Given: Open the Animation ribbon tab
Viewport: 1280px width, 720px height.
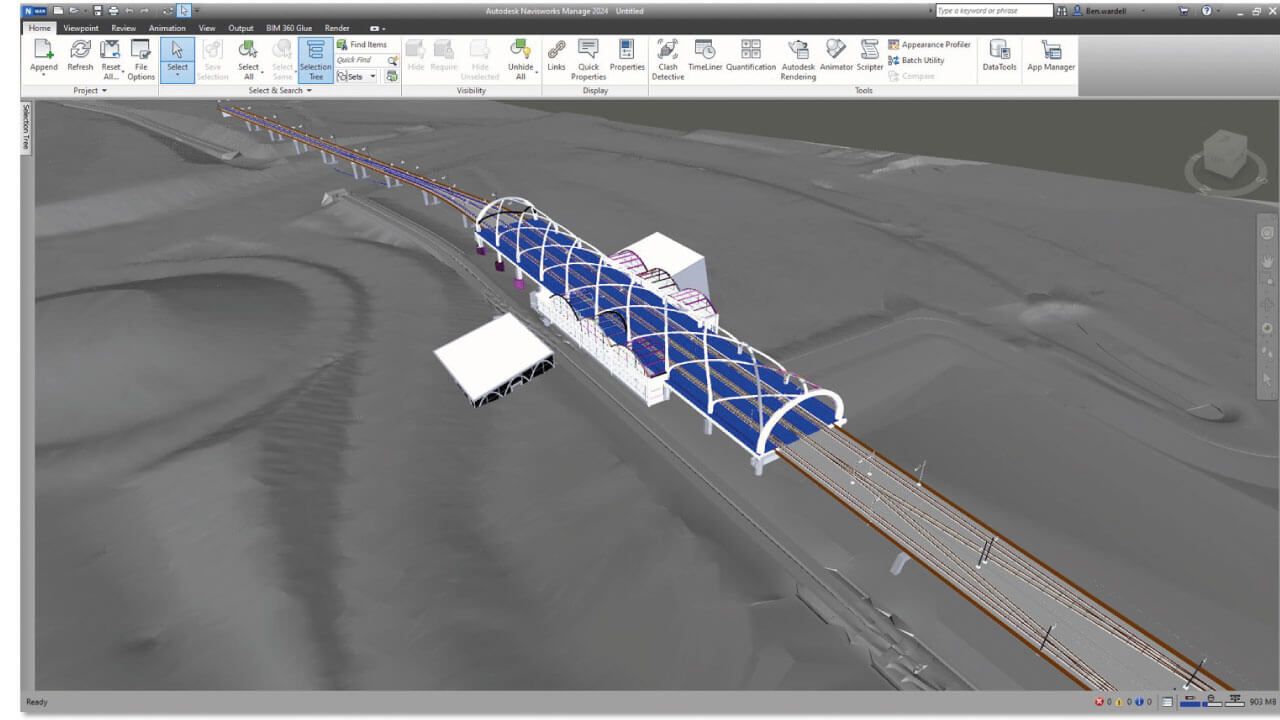Looking at the screenshot, I should click(x=167, y=28).
